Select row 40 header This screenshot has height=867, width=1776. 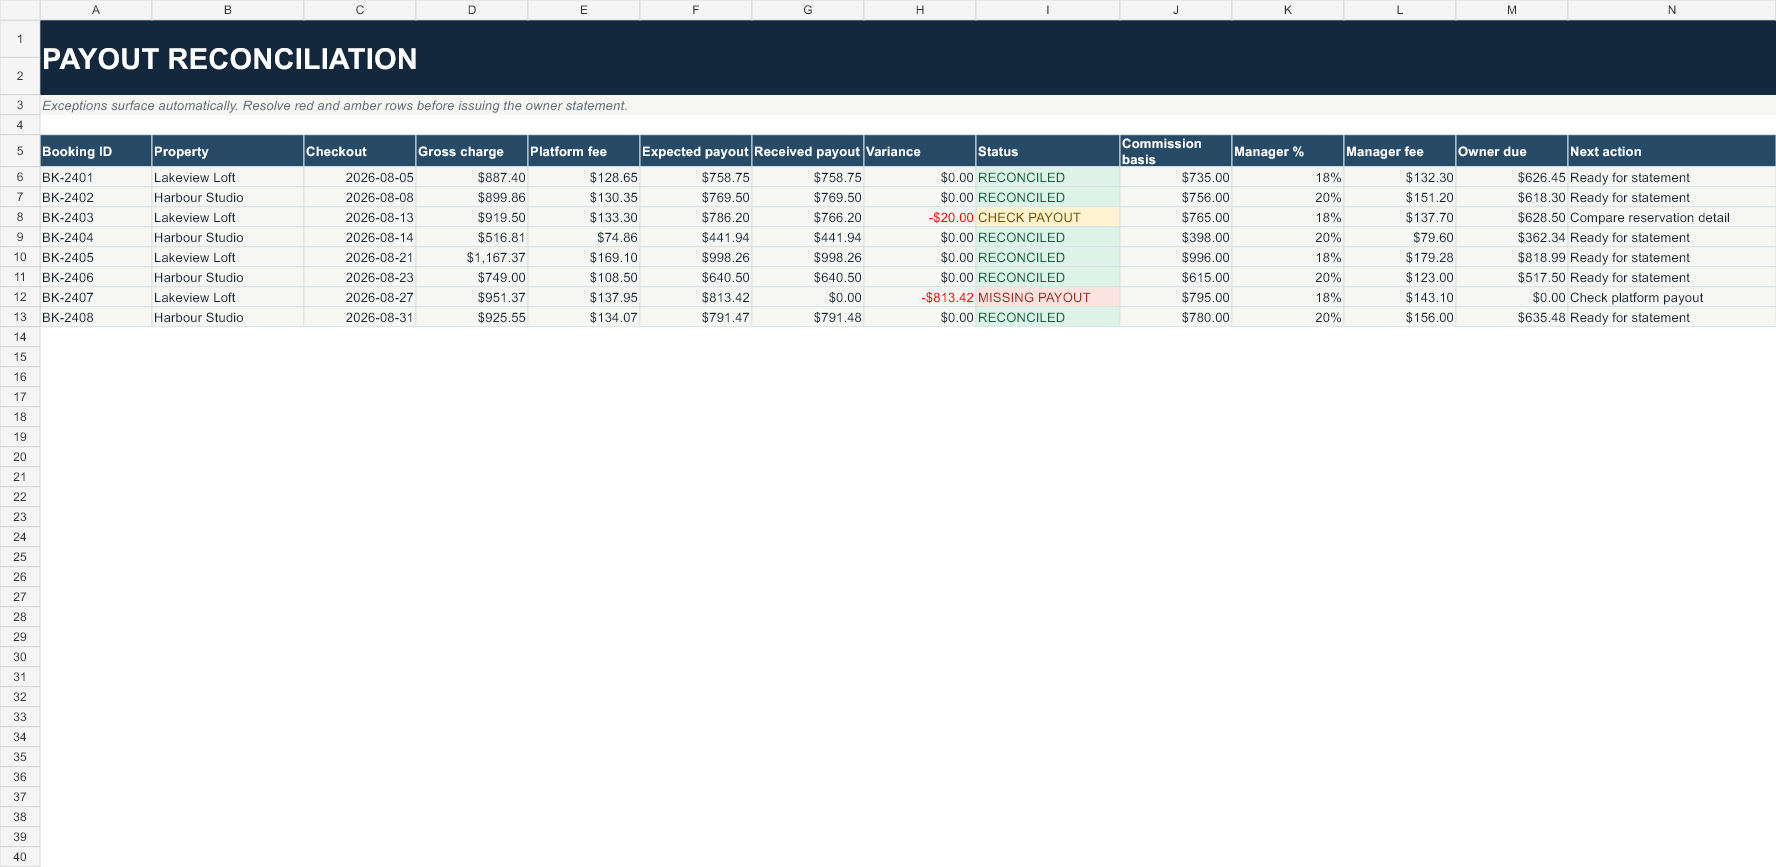tap(20, 857)
